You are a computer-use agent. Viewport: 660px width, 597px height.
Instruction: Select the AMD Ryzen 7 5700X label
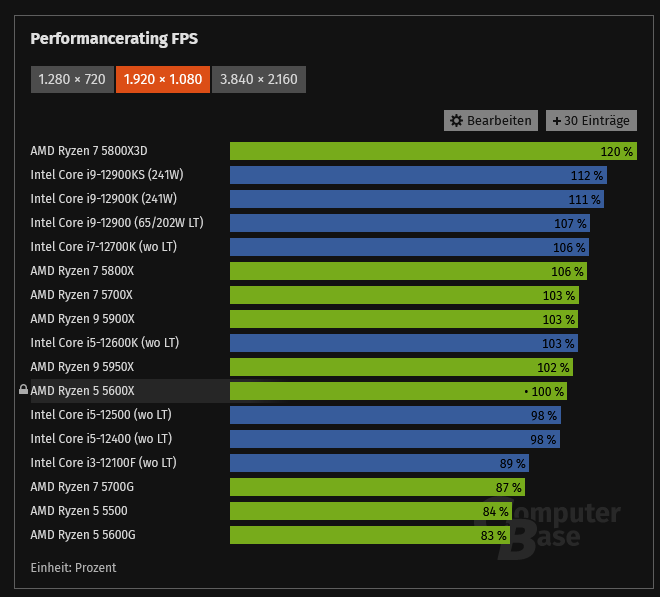coord(81,295)
